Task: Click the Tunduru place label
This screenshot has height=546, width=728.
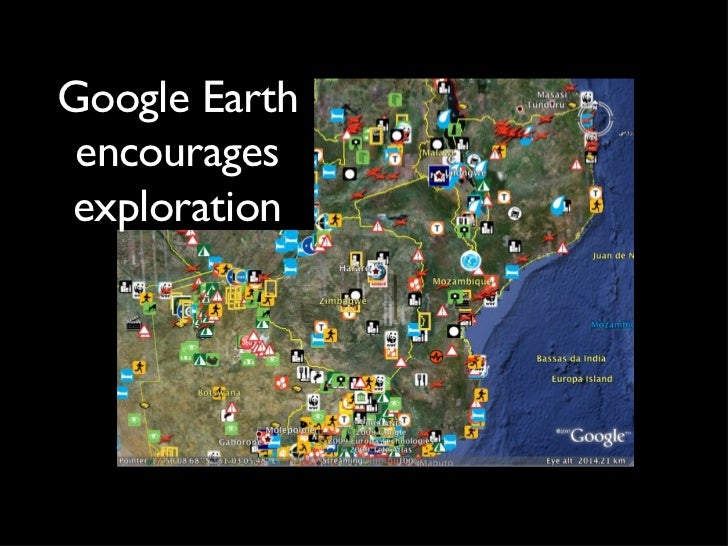Action: [x=547, y=105]
